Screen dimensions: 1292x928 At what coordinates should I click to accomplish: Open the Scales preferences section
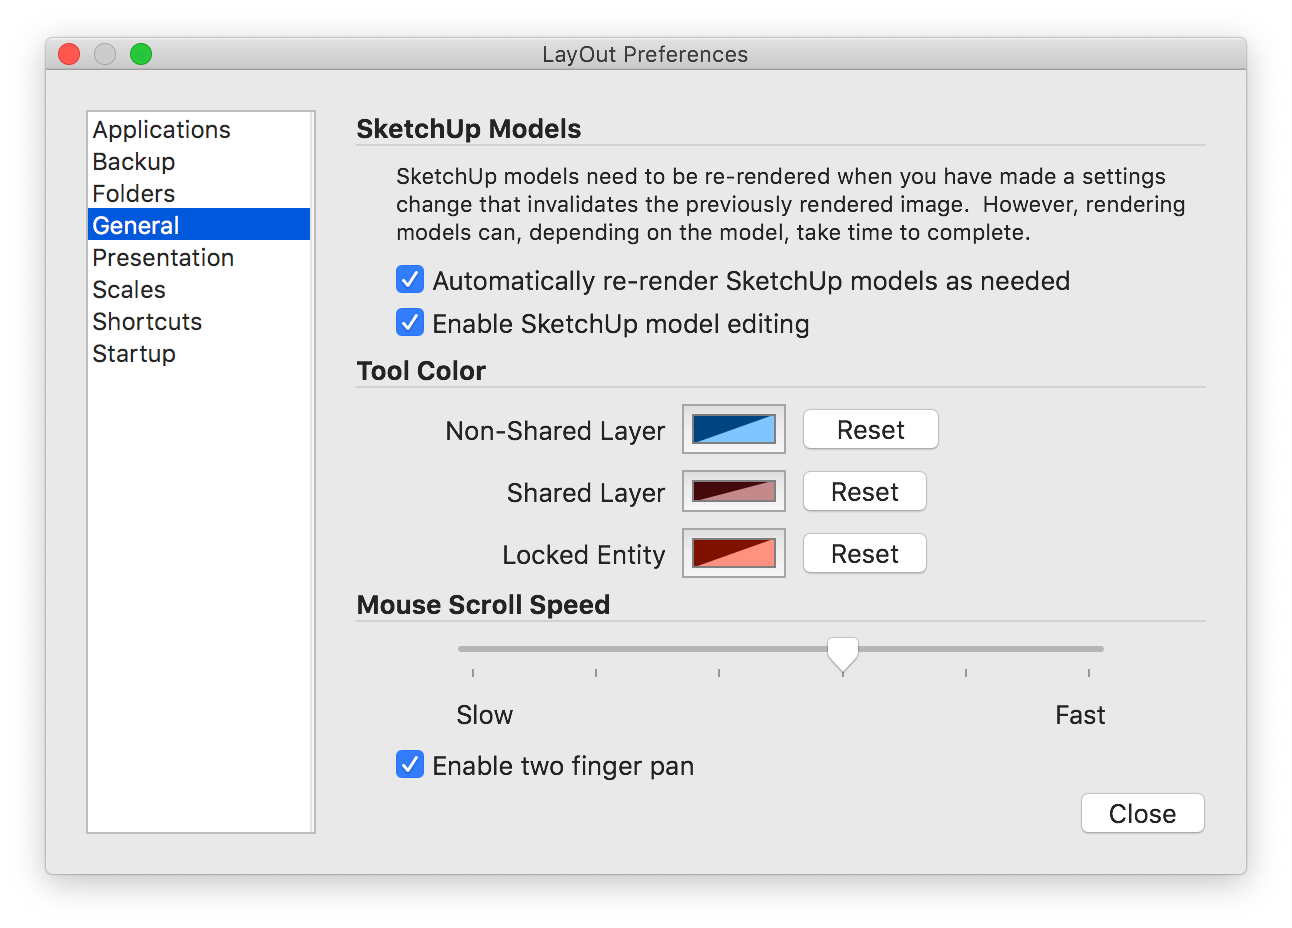[129, 290]
